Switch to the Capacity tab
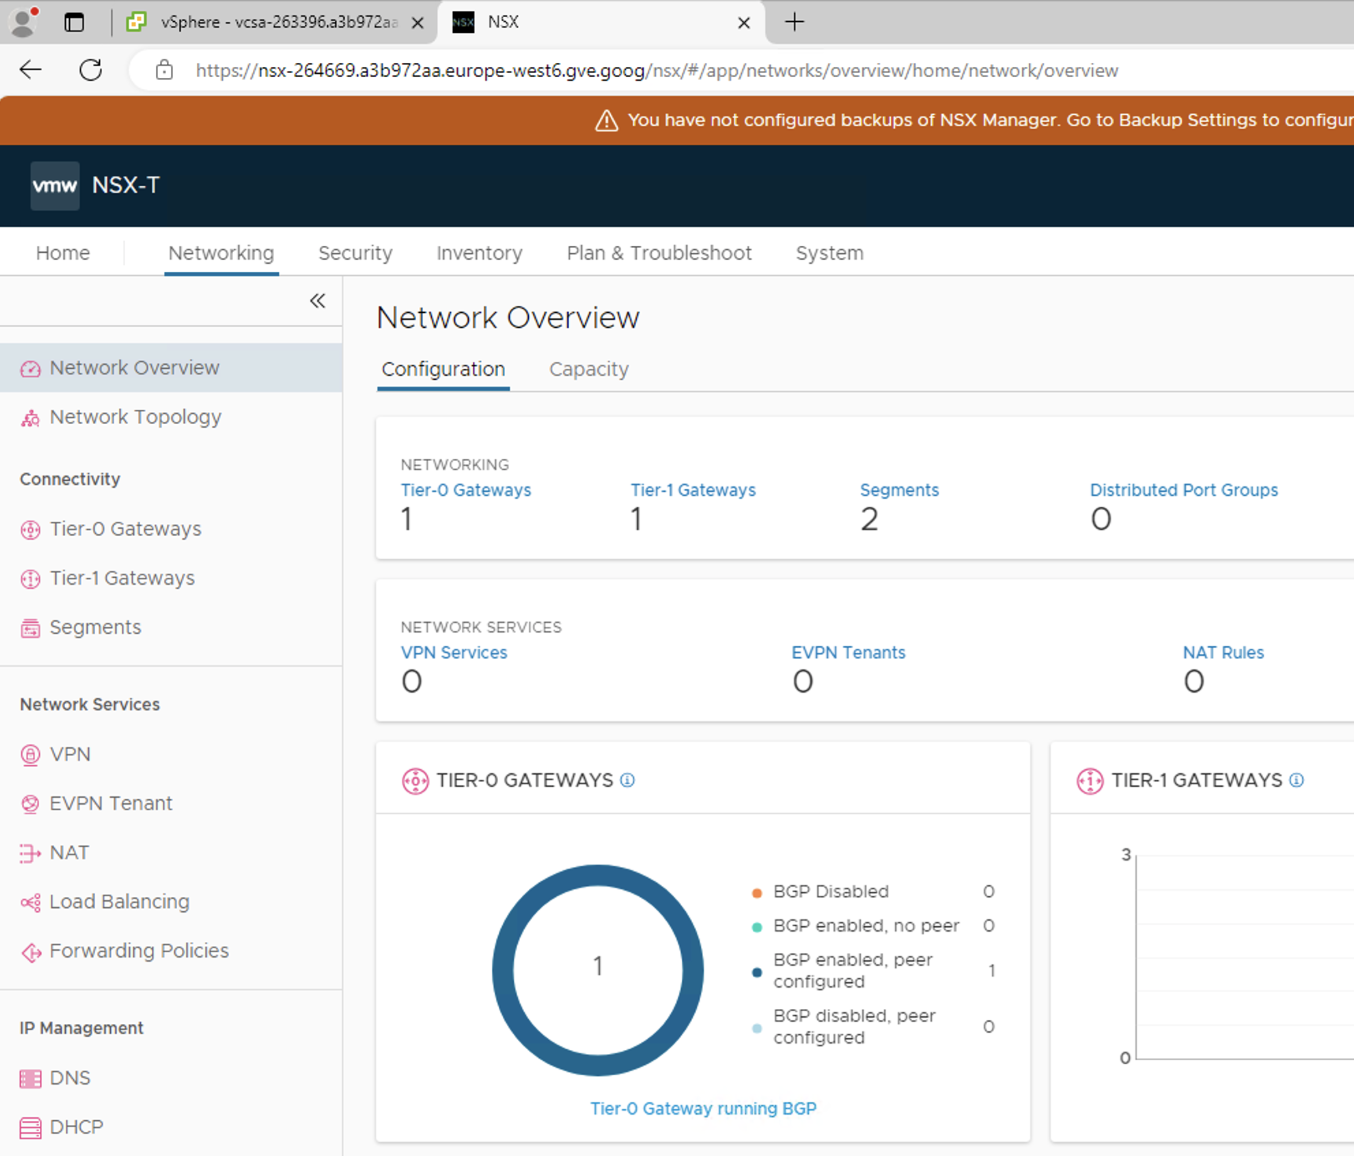This screenshot has width=1354, height=1156. pyautogui.click(x=589, y=369)
